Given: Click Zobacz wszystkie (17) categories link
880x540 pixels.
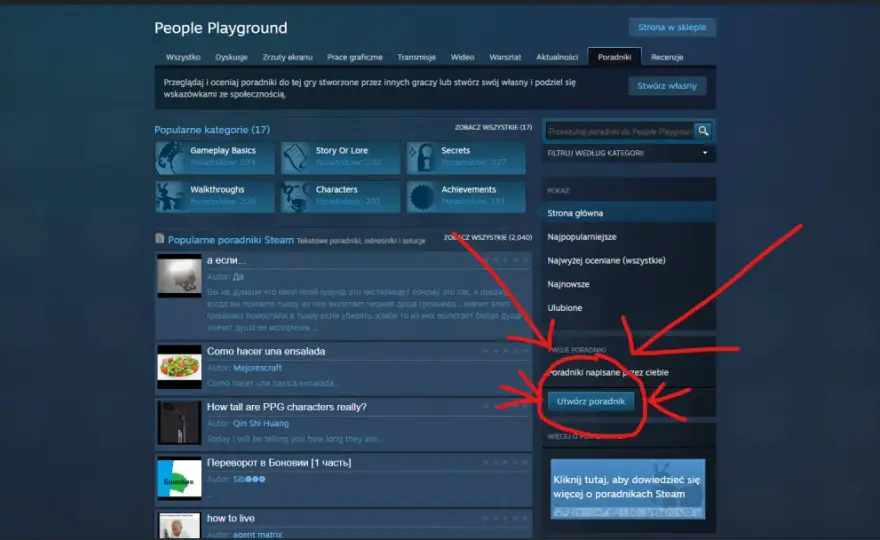Looking at the screenshot, I should tap(493, 127).
